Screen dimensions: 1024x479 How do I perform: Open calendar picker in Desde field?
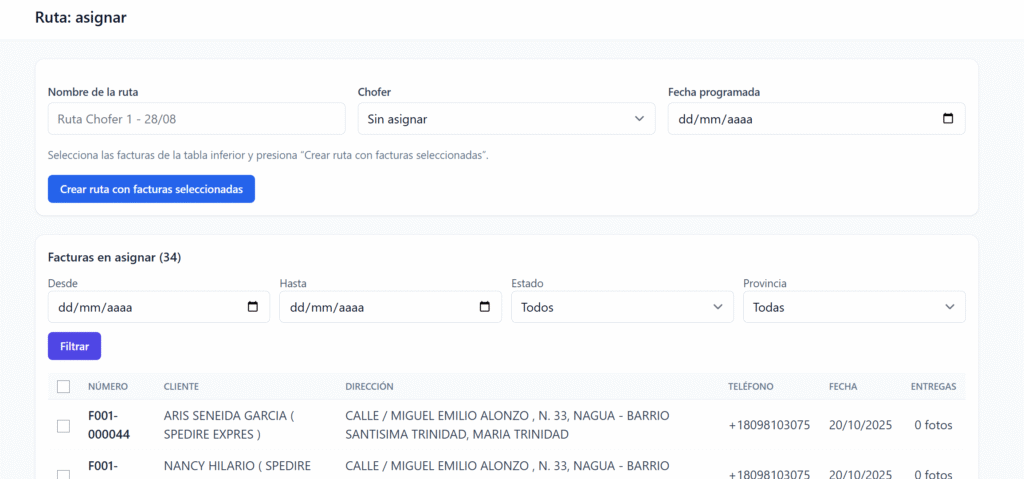(253, 307)
